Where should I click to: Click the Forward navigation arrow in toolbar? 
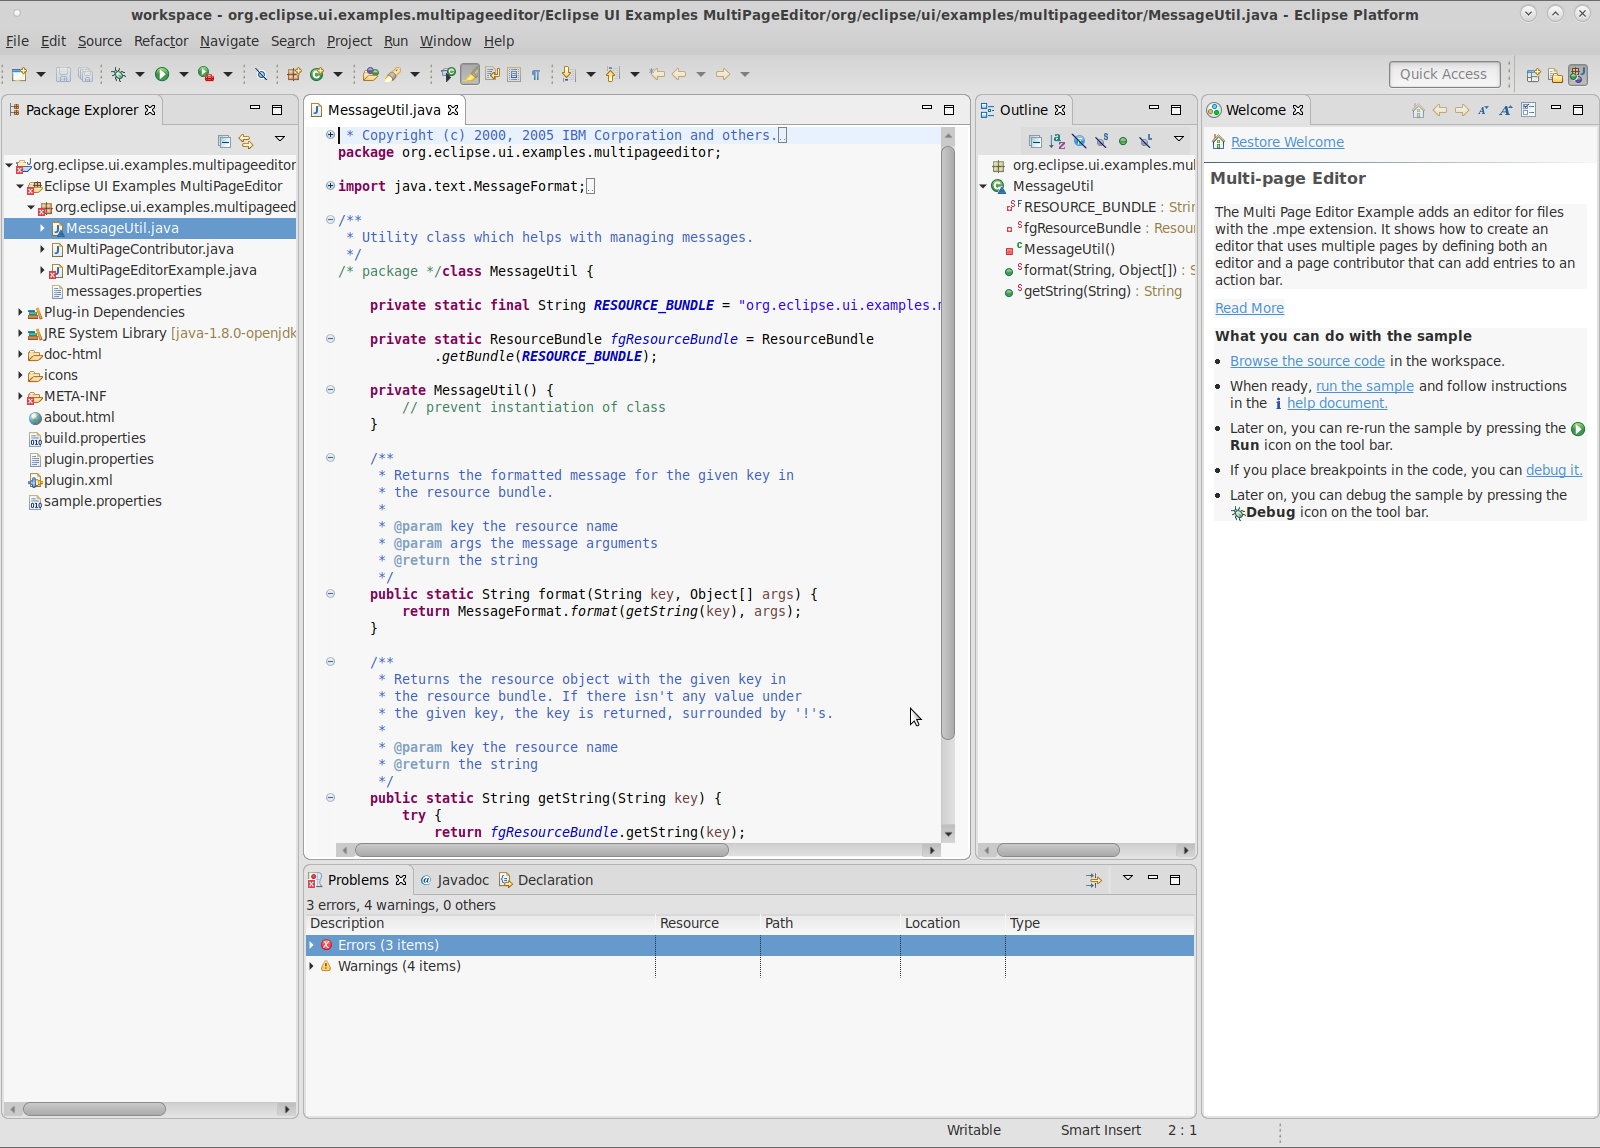723,74
